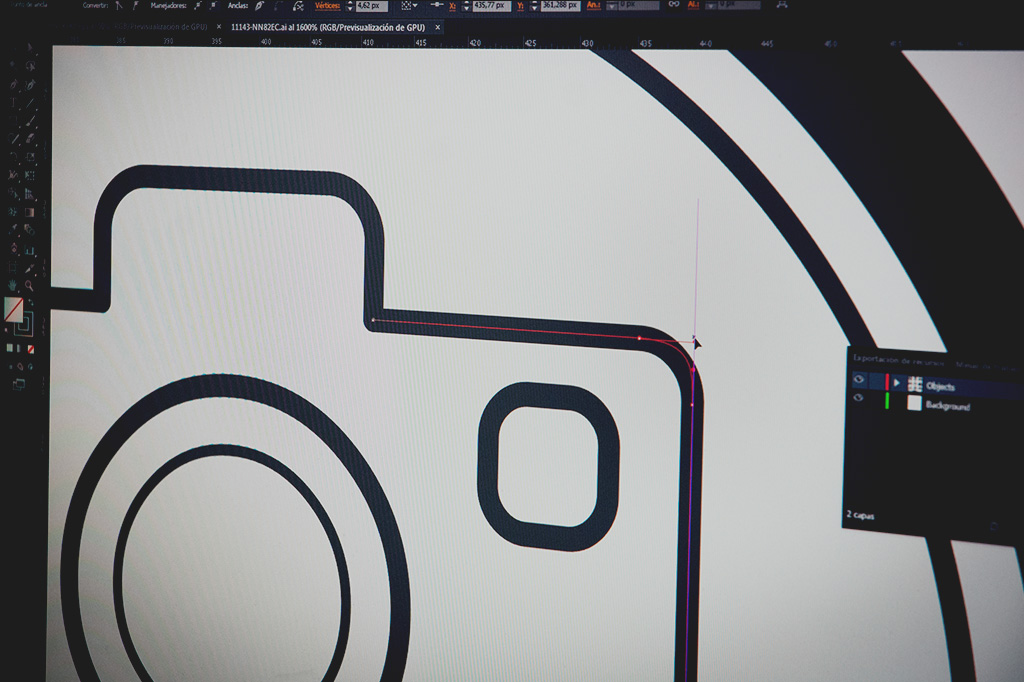Open the Change Screen Mode button

click(20, 383)
